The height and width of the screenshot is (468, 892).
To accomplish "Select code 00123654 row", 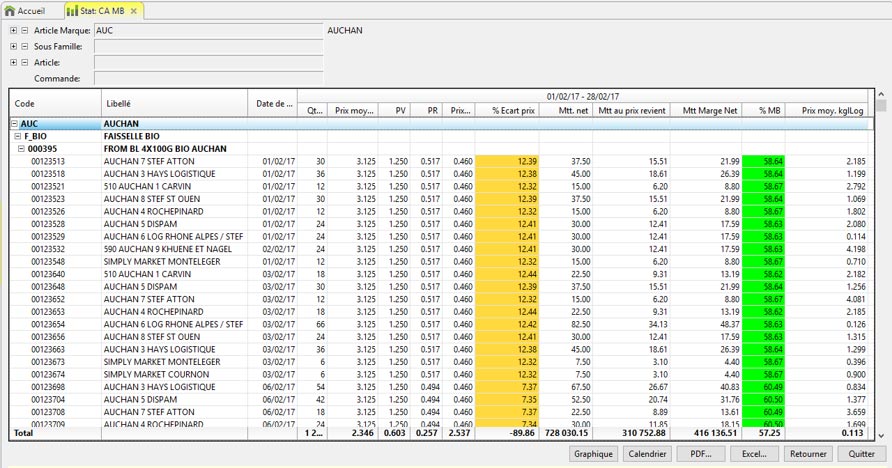I will (x=441, y=324).
